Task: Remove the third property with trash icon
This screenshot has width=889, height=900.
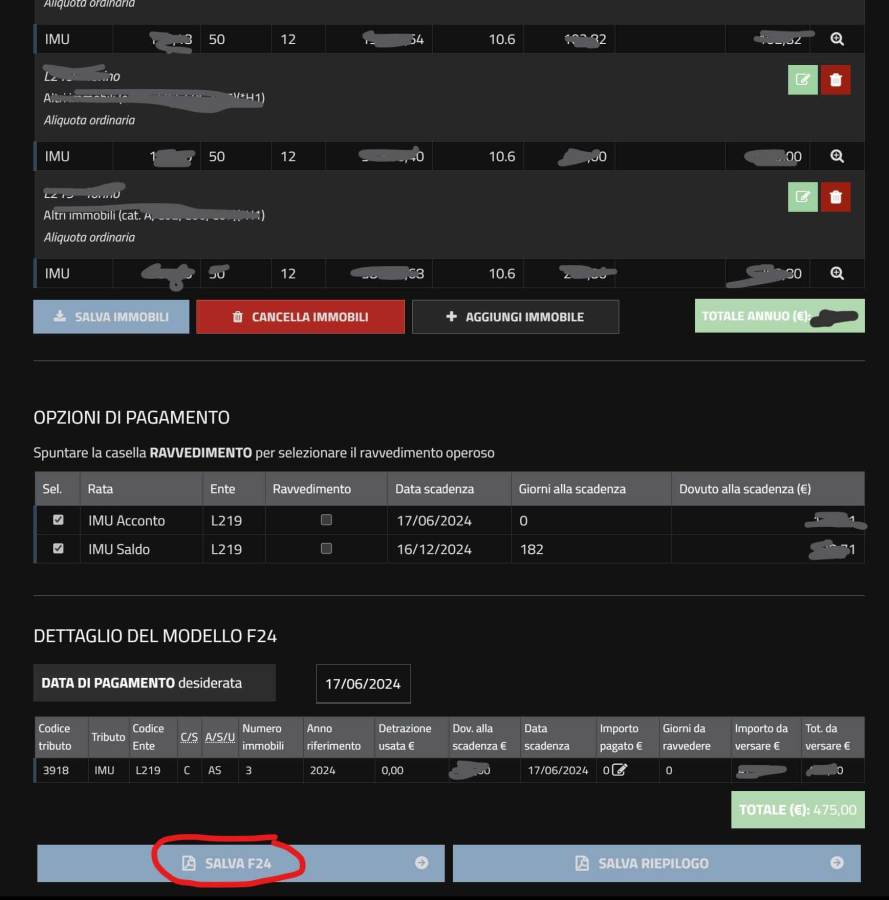Action: coord(835,197)
